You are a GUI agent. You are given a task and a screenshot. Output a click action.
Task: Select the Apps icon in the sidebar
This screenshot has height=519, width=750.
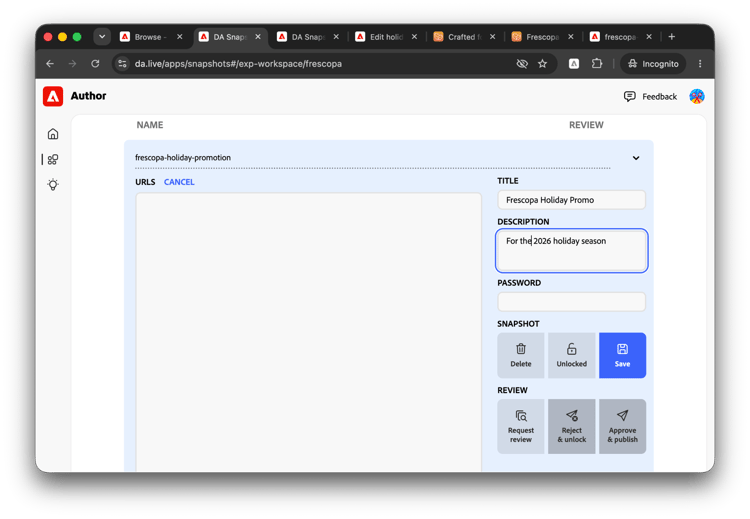pos(53,159)
